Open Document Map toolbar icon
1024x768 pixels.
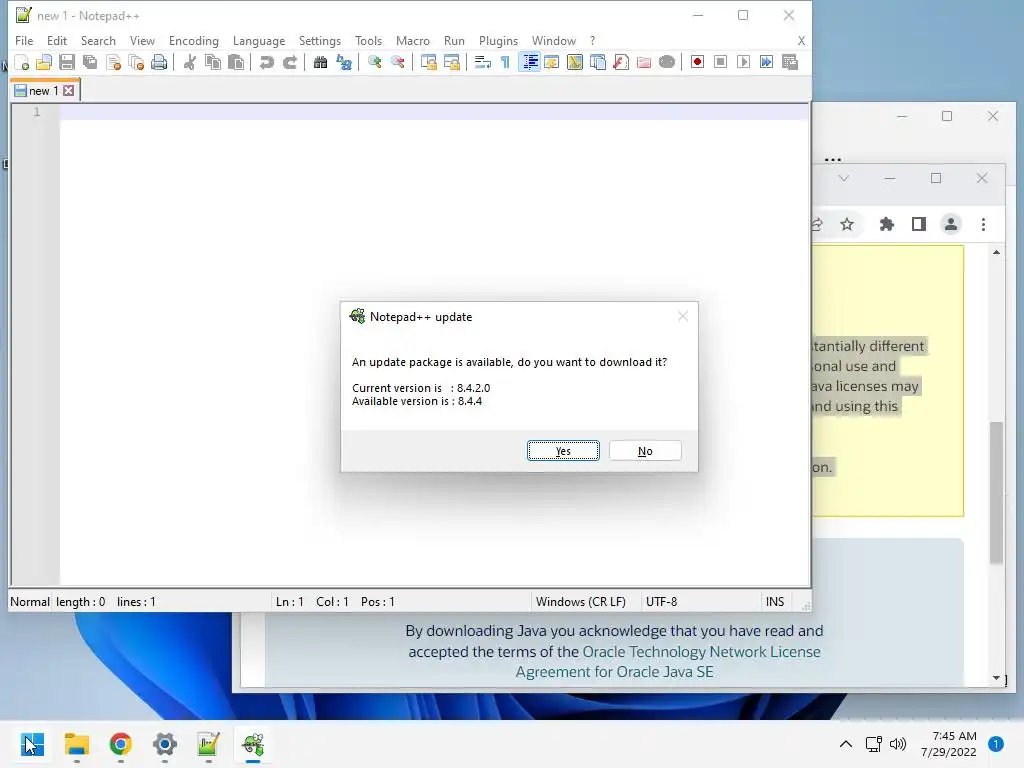575,62
